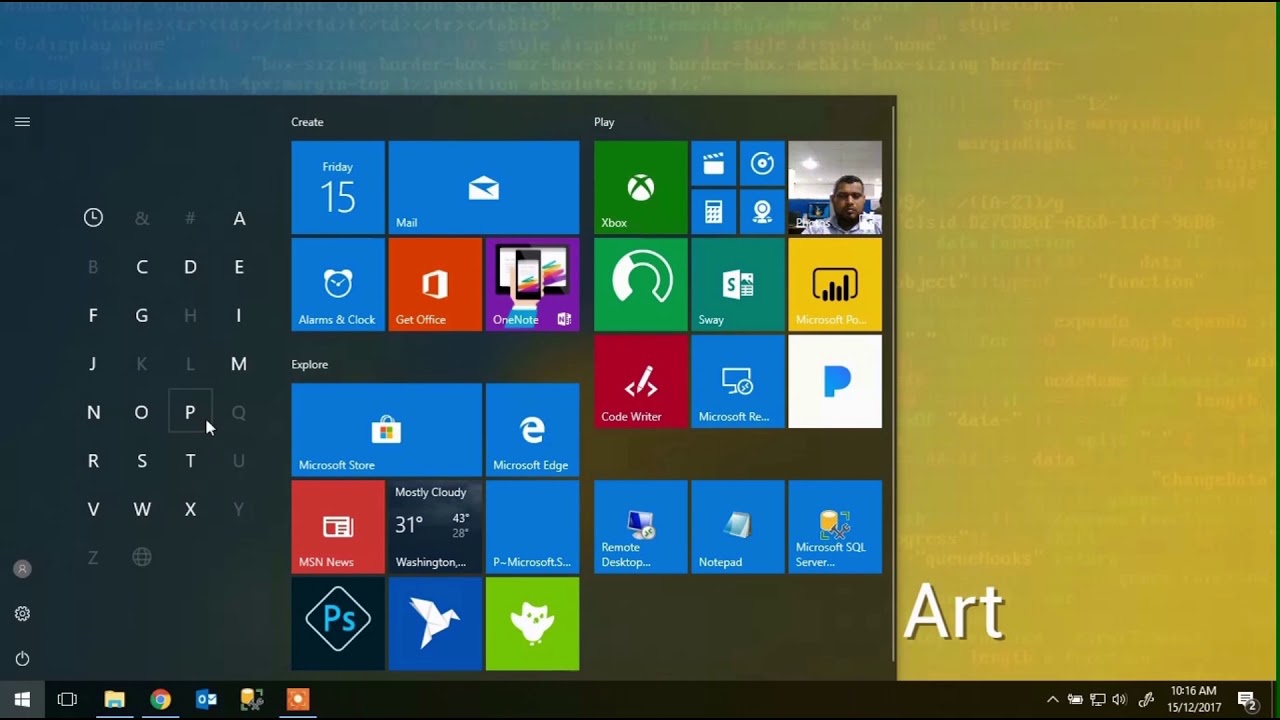Screen dimensions: 1280x720
Task: Open the Get Office tile
Action: pos(435,284)
